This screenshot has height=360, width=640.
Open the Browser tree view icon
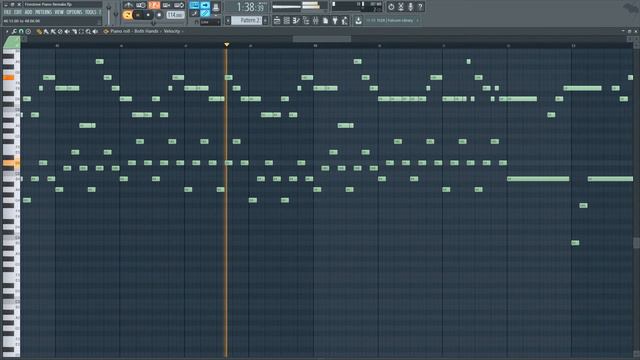306,20
